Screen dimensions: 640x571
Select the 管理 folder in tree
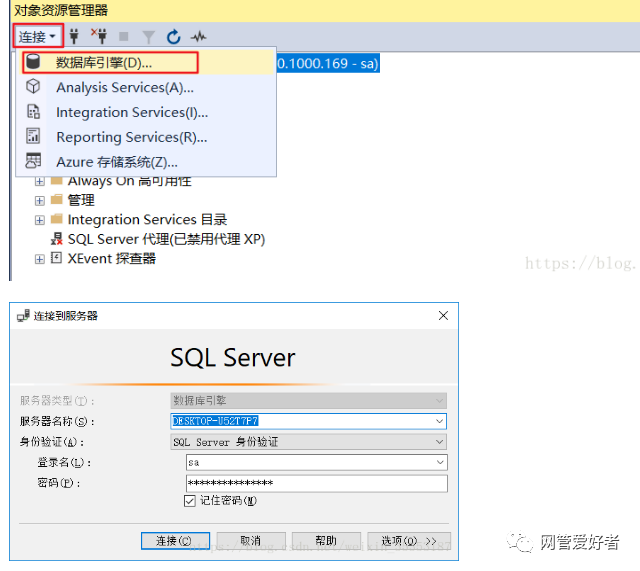81,200
